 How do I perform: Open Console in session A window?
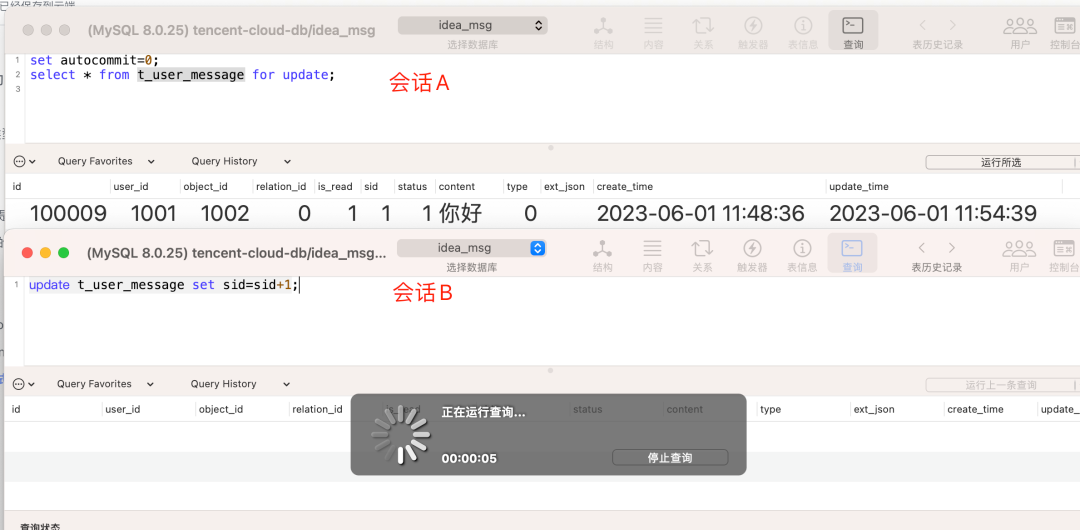1064,32
